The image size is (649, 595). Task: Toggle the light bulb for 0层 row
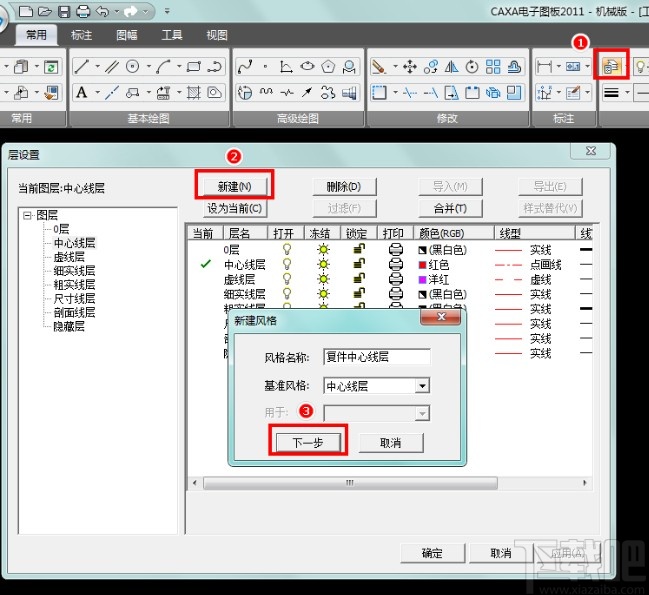(x=287, y=249)
